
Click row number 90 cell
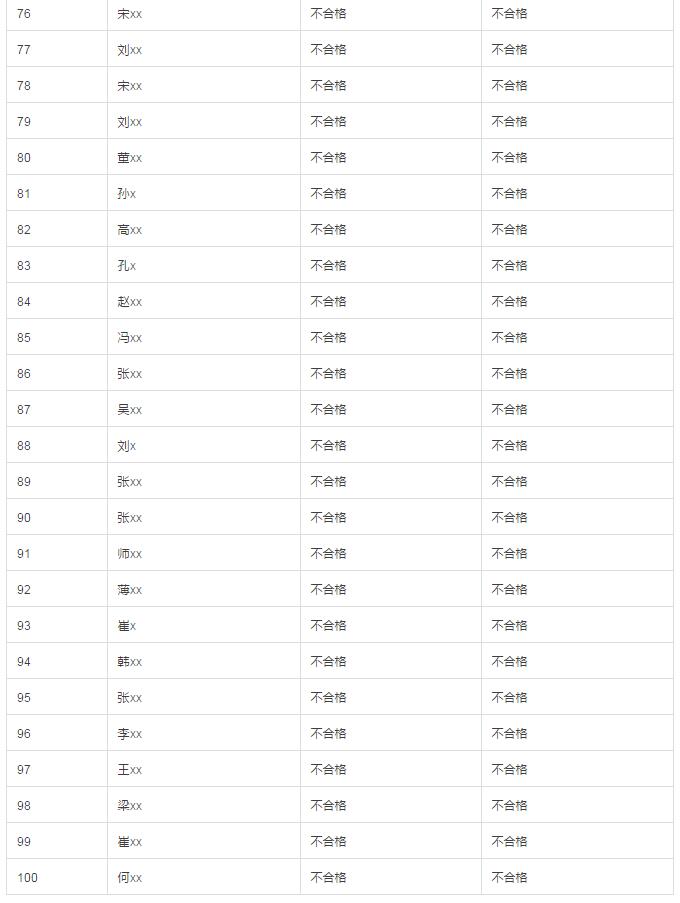coord(24,518)
